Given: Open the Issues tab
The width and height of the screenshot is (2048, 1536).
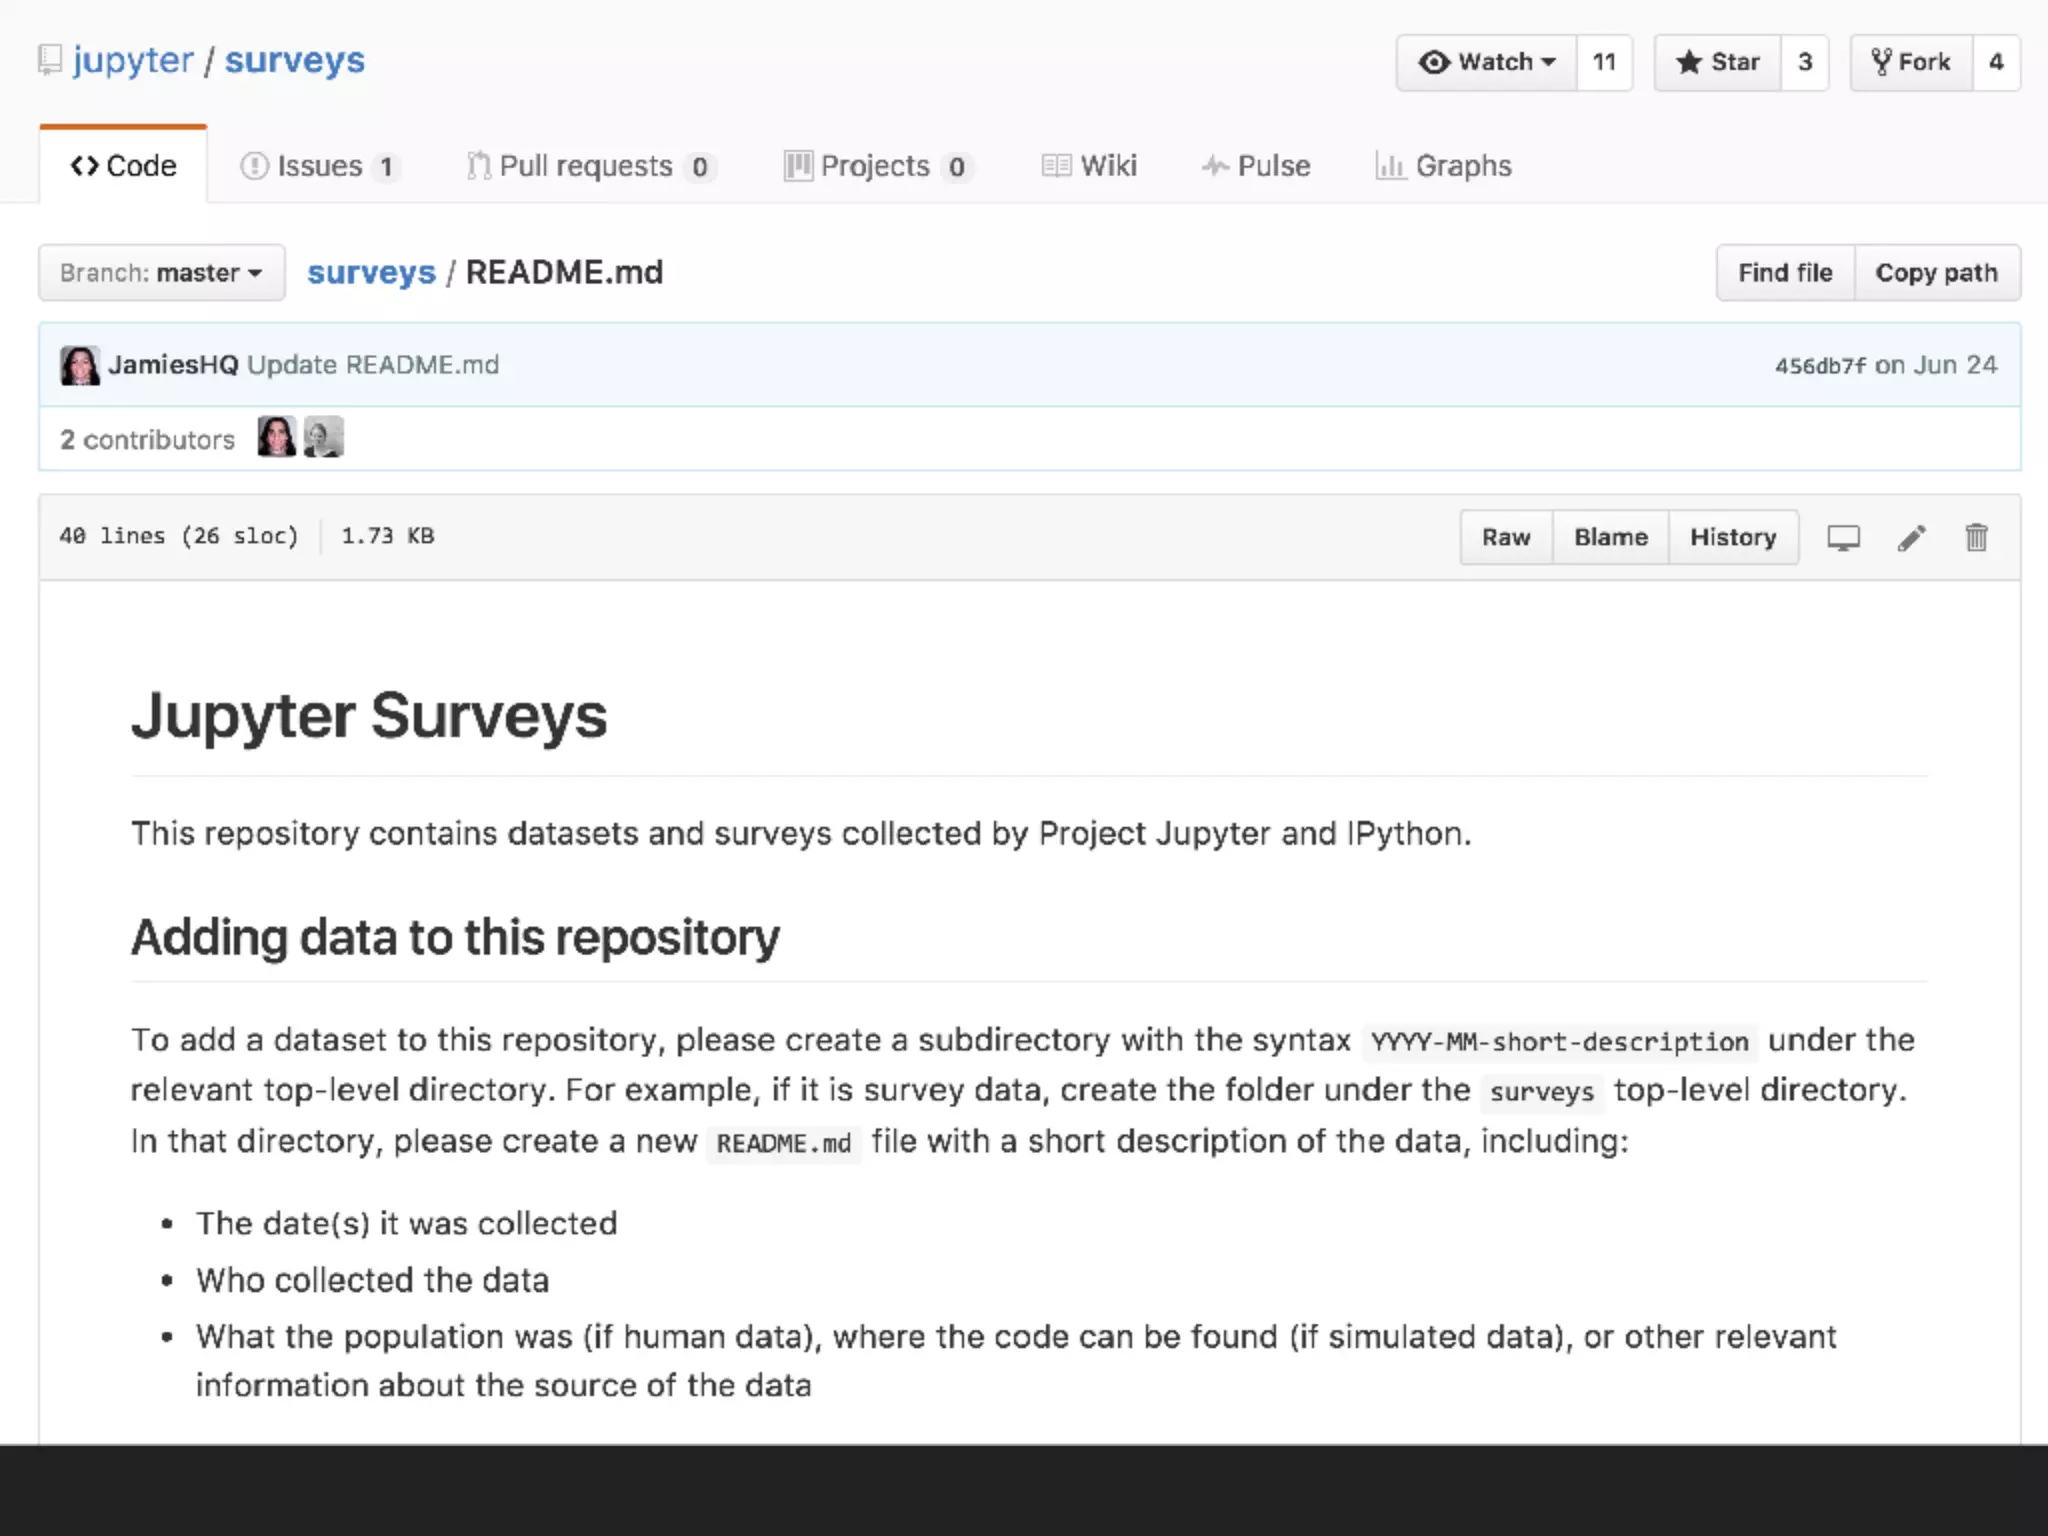Looking at the screenshot, I should coord(319,166).
